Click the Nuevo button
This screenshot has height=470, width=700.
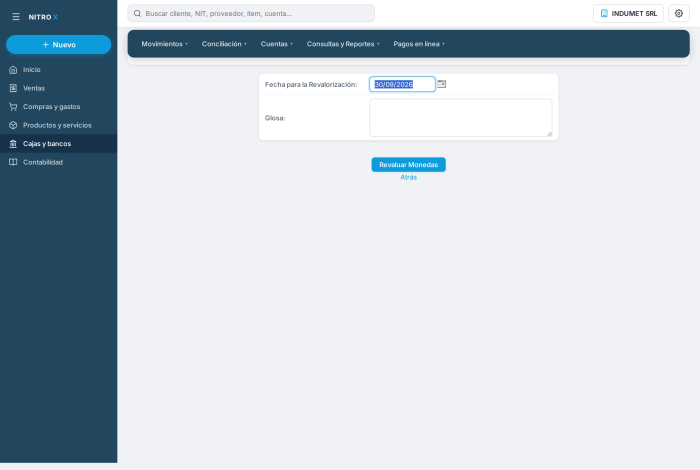click(58, 45)
